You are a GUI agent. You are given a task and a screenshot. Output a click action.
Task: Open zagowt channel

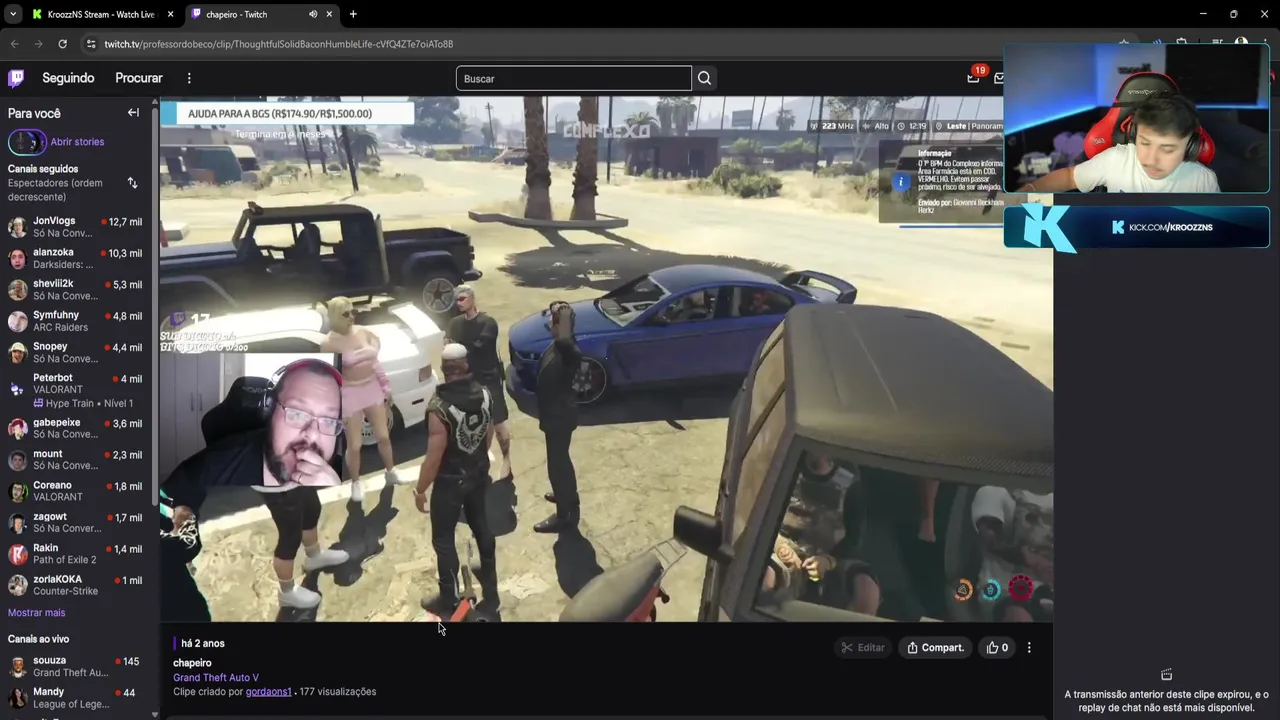click(x=77, y=522)
